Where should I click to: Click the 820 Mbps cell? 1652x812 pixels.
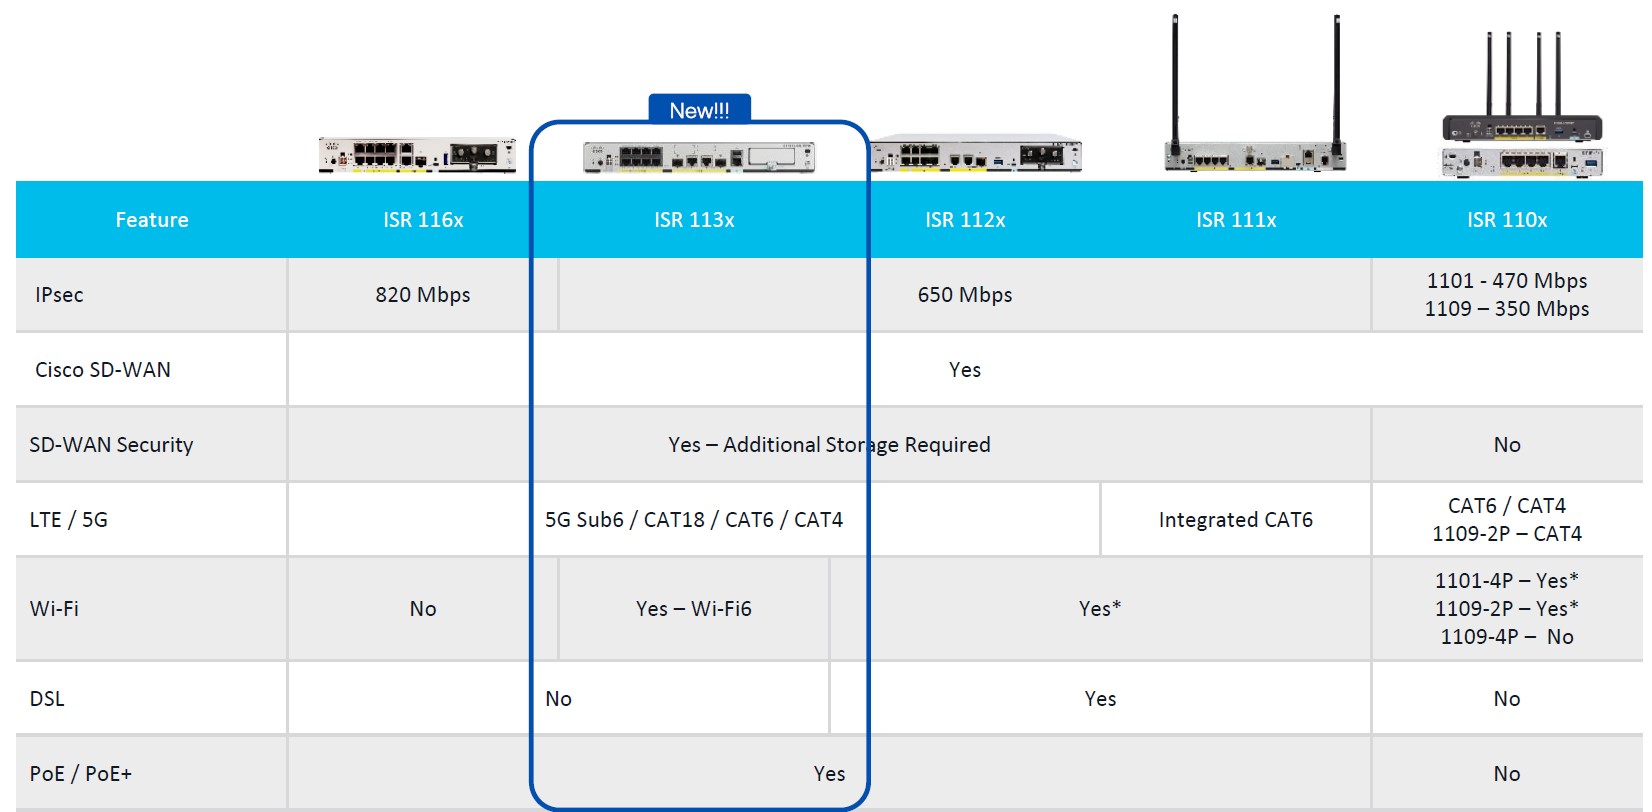(423, 295)
